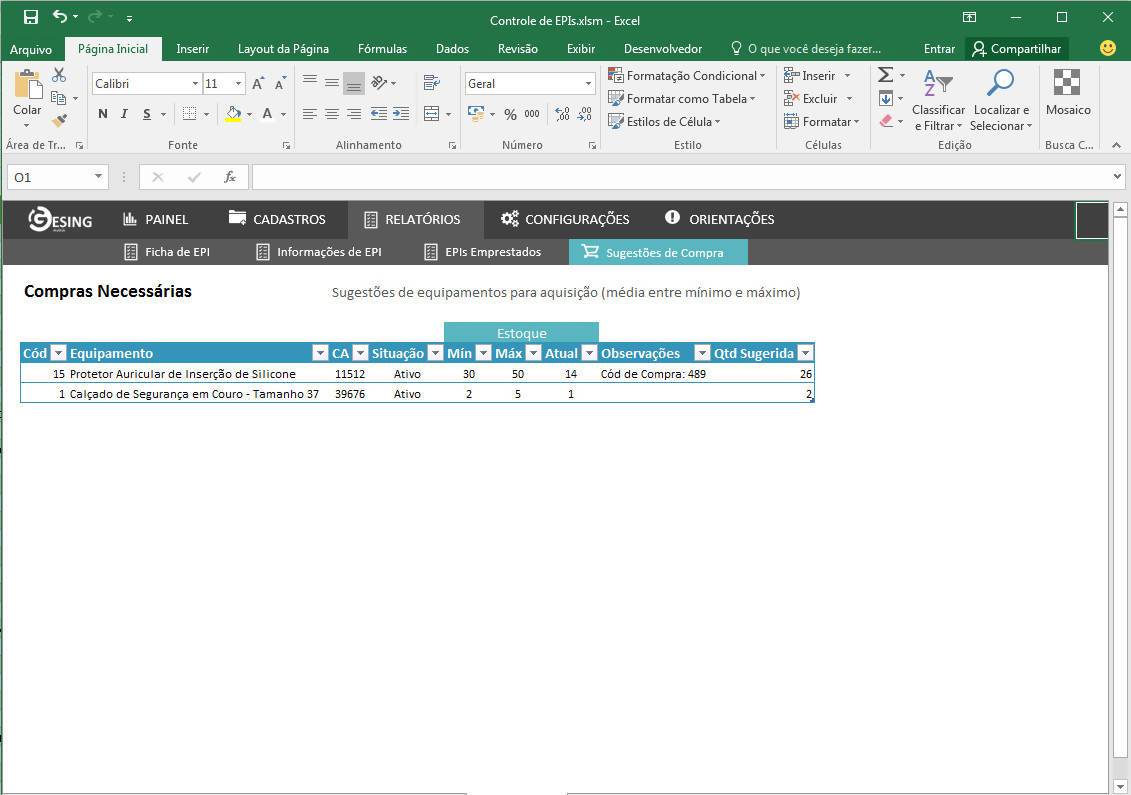Toggle bold formatting (N)
Viewport: 1131px width, 795px height.
(x=103, y=114)
